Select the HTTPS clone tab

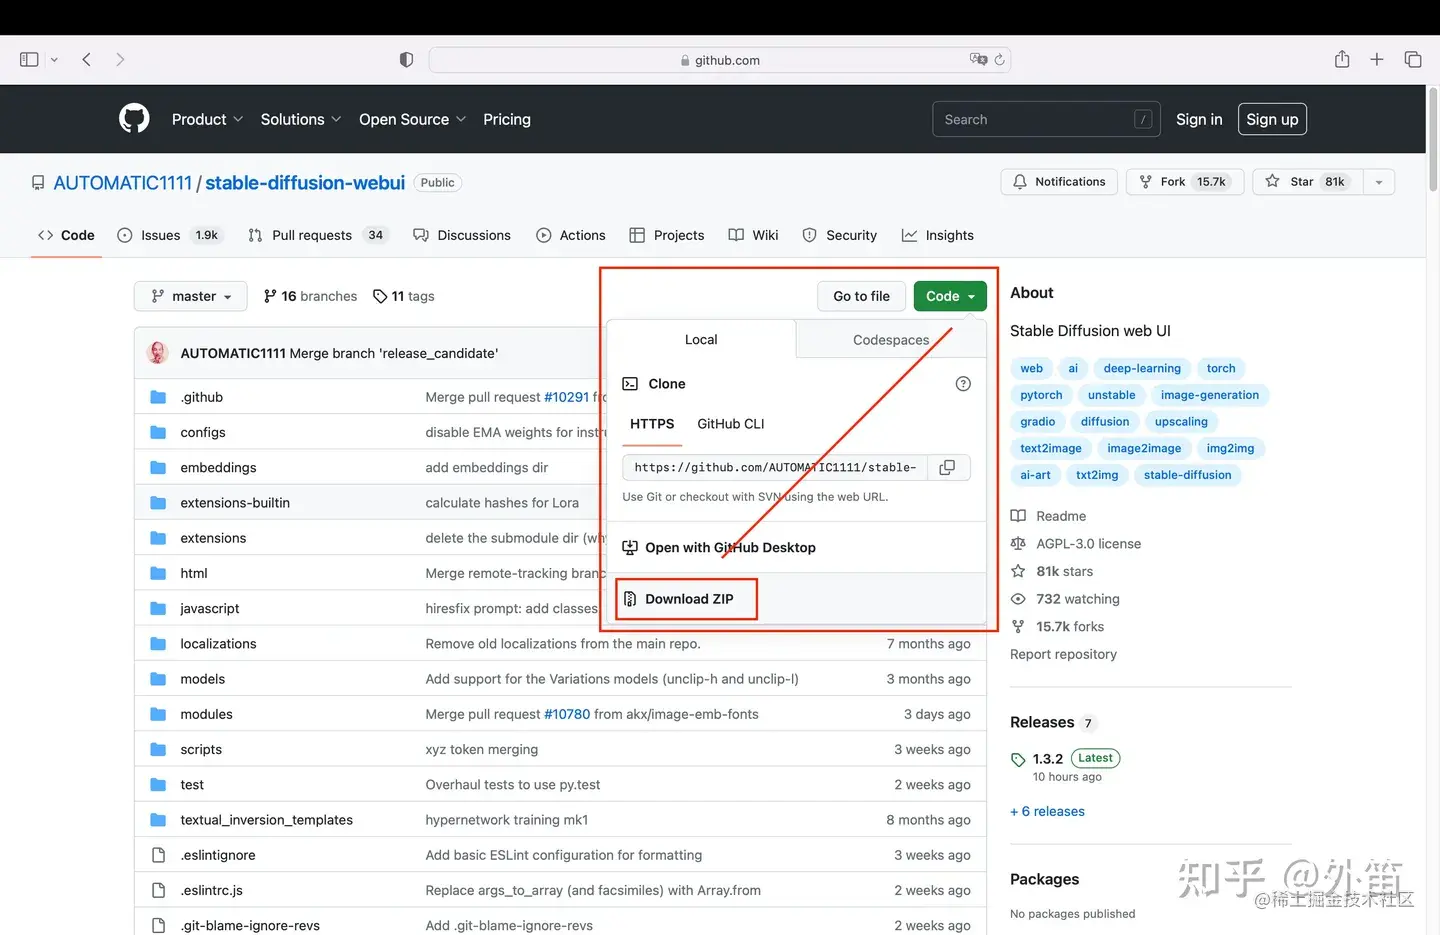point(652,424)
